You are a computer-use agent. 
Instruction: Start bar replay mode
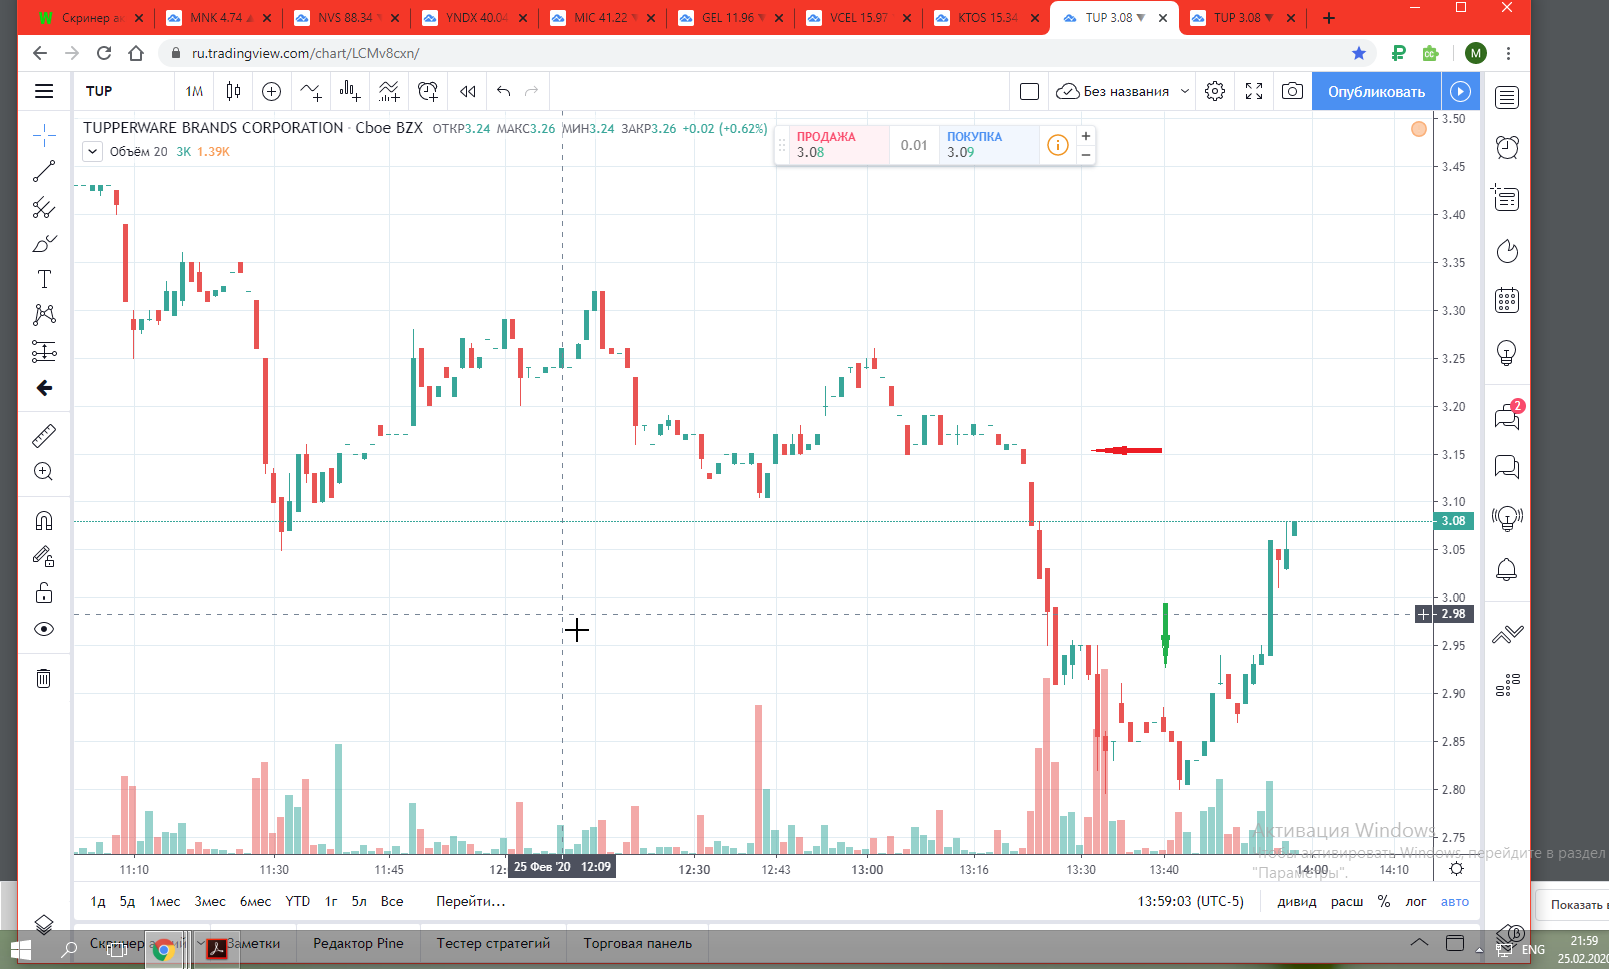467,91
